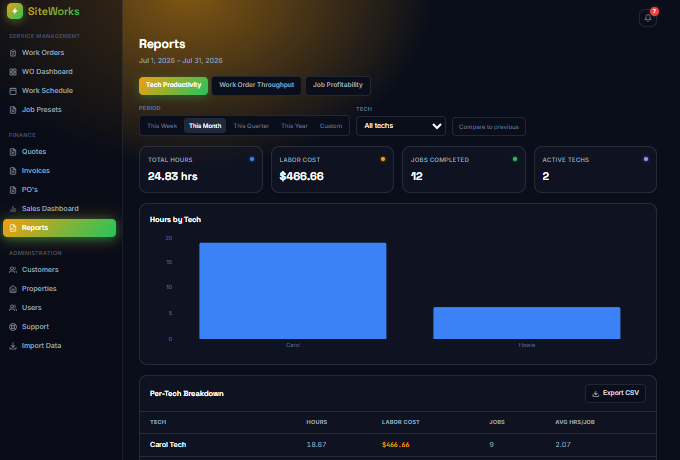Switch to the Job Profitability tab

click(x=338, y=85)
